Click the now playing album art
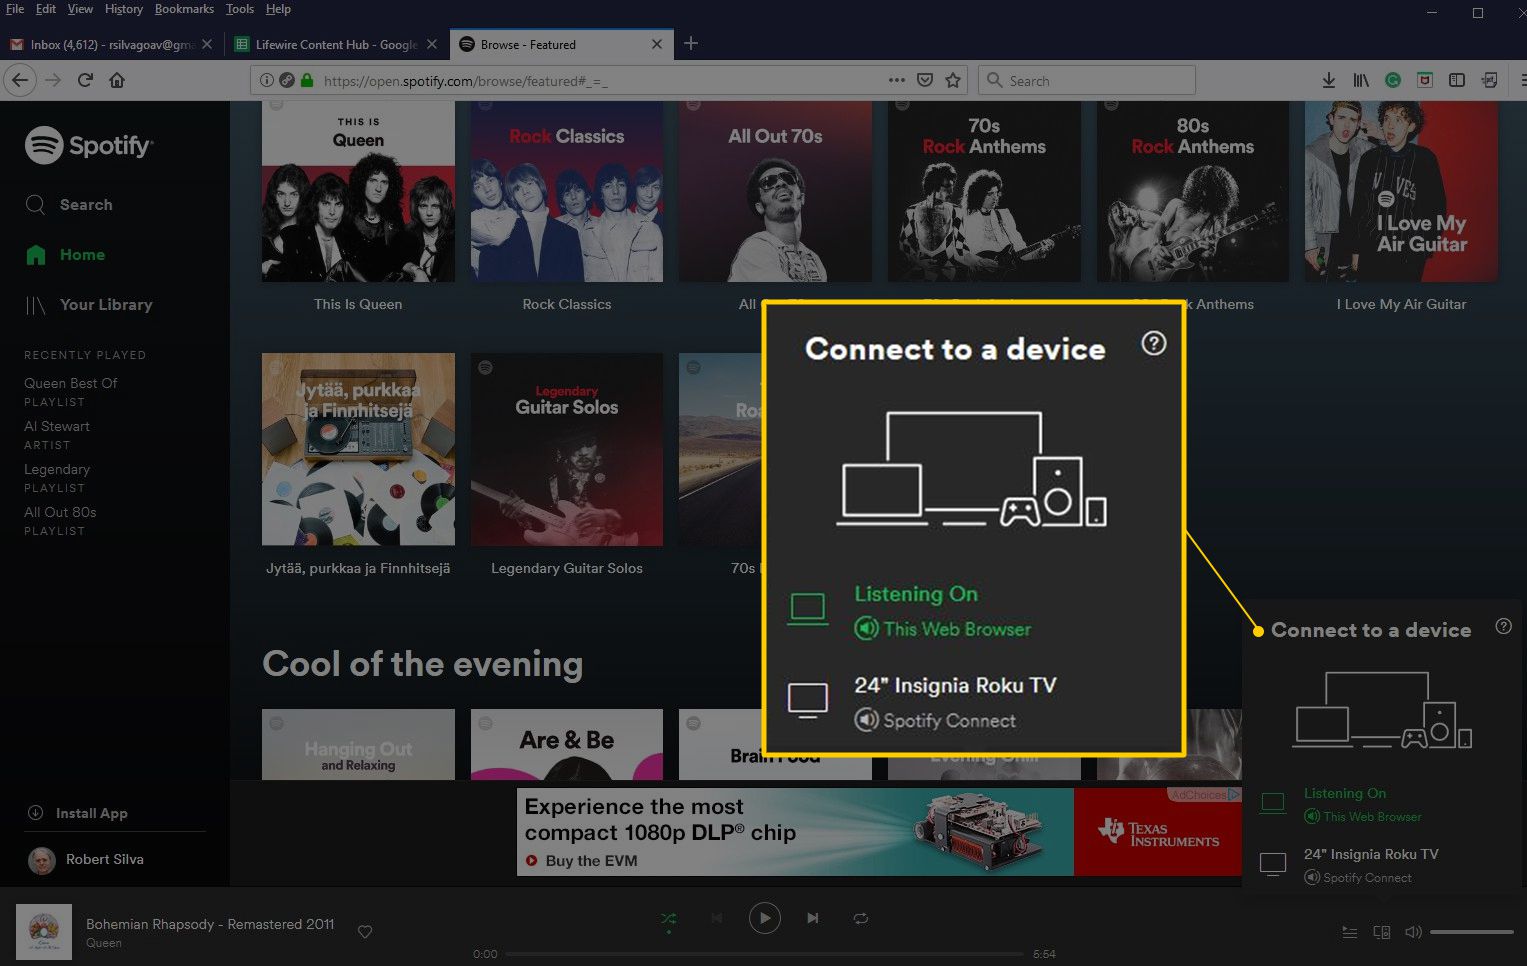The height and width of the screenshot is (966, 1527). point(44,932)
